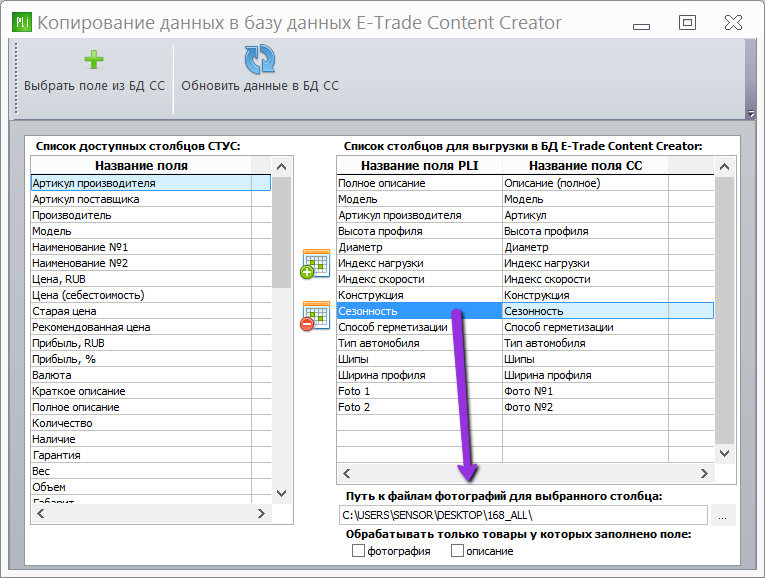The image size is (765, 578).
Task: Click up arrow of left list scrollbar
Action: (282, 167)
